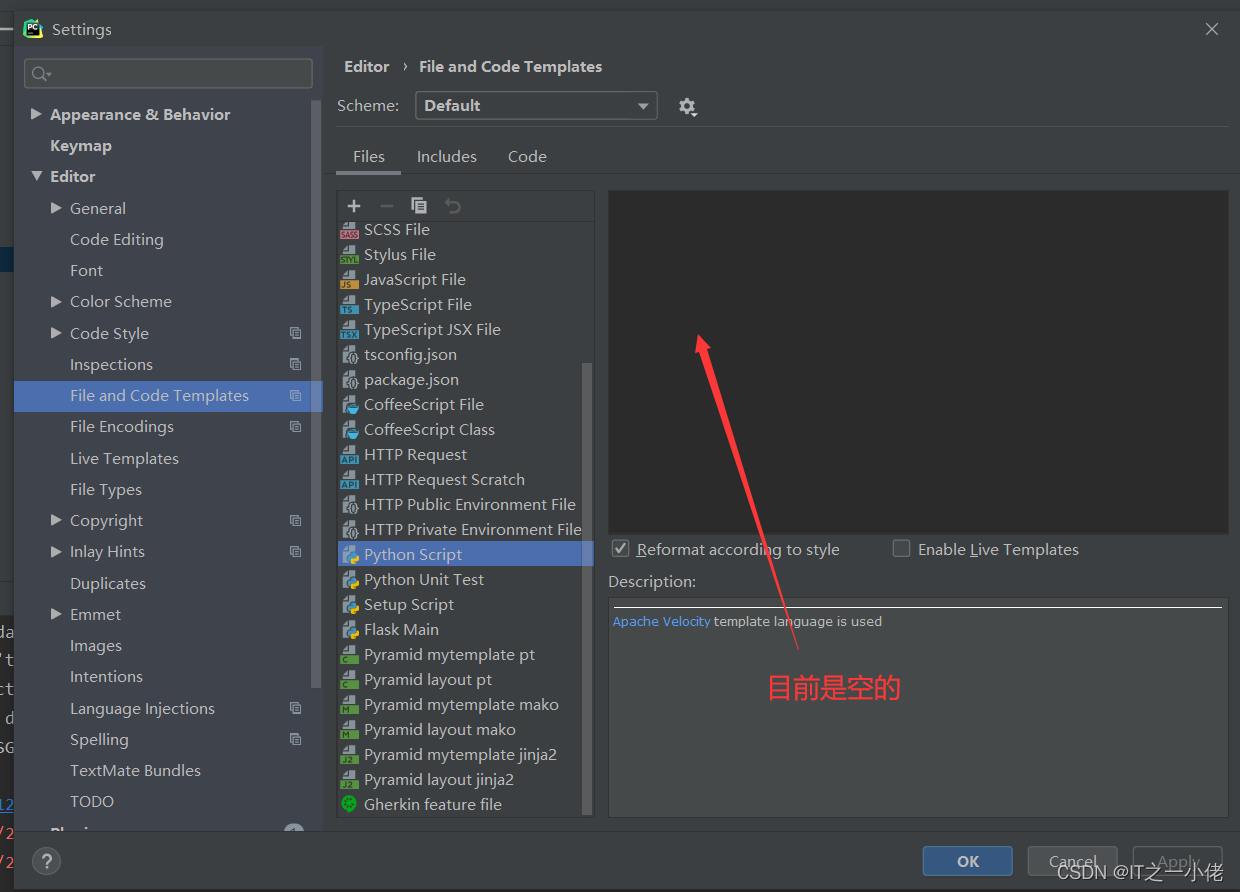The height and width of the screenshot is (892, 1240).
Task: Switch to the Files tab
Action: point(369,157)
